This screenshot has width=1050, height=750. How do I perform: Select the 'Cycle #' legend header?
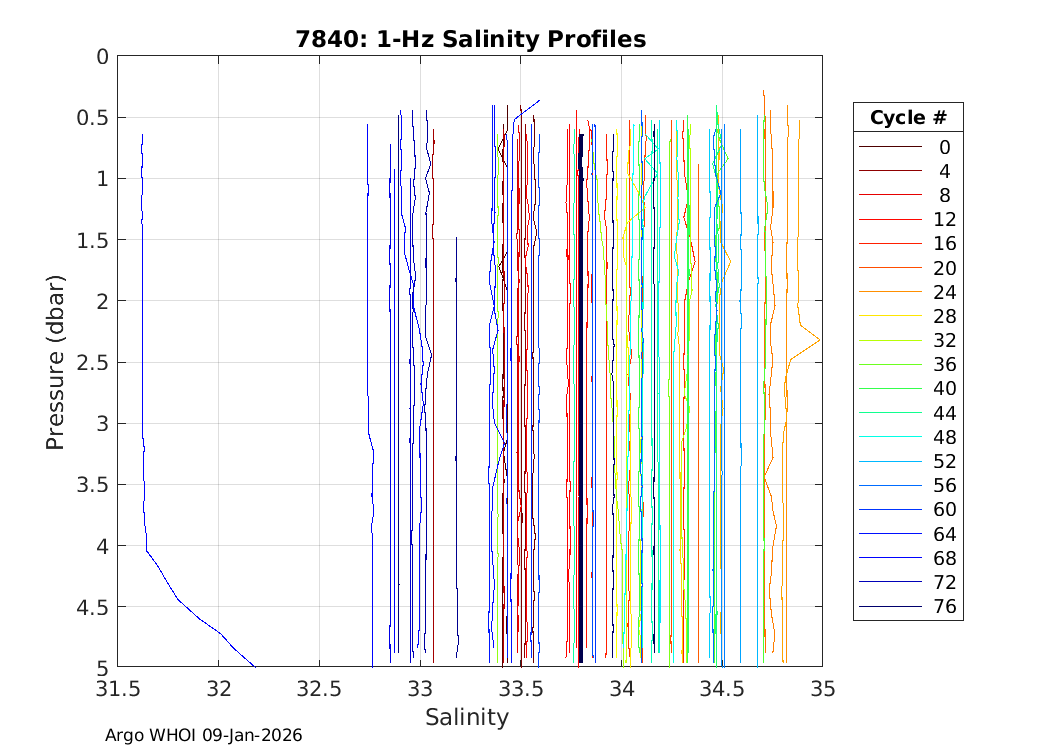click(908, 117)
